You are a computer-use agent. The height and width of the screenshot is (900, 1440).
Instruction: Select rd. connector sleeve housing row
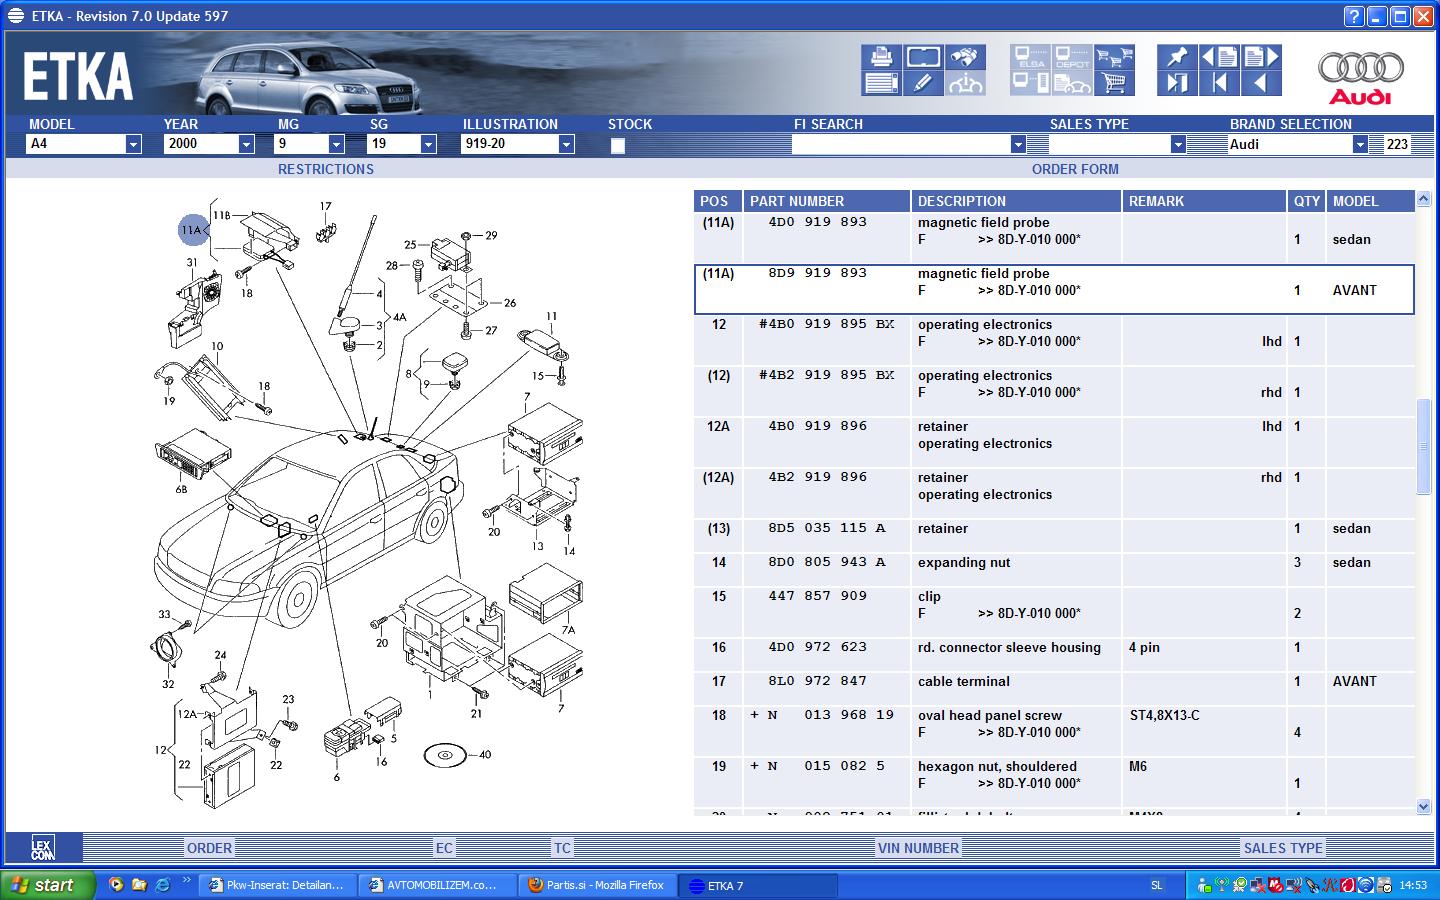1055,647
